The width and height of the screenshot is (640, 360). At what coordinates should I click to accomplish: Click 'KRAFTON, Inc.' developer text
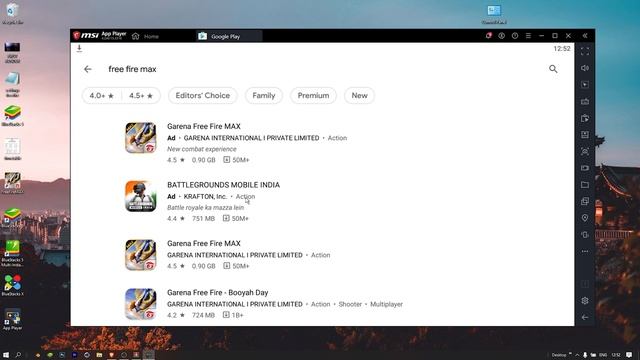click(x=205, y=196)
